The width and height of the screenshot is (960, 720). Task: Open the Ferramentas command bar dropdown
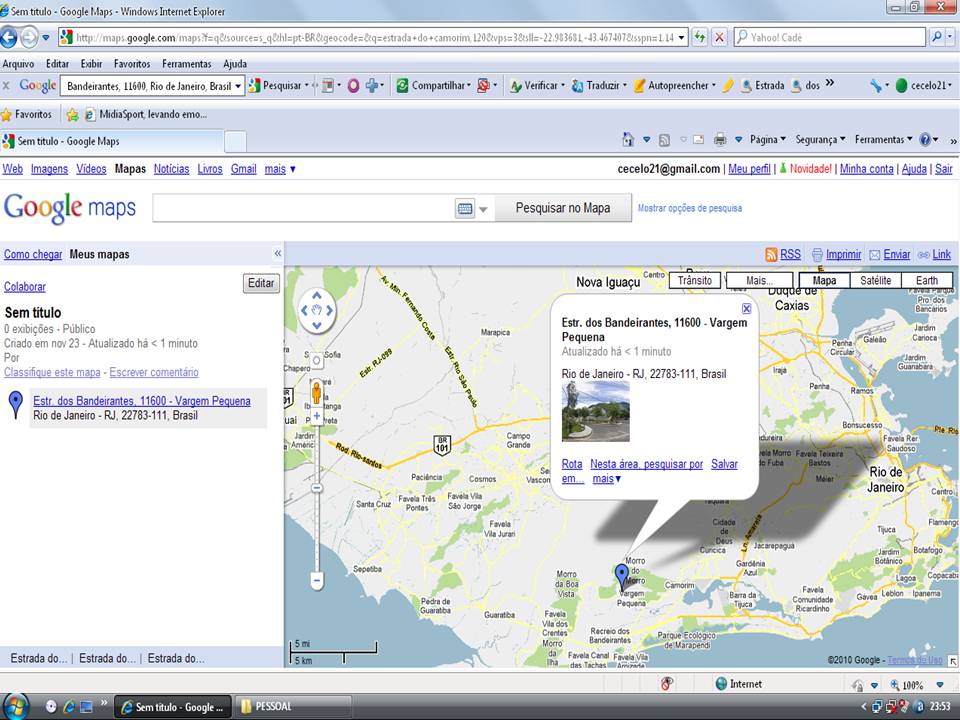(883, 140)
